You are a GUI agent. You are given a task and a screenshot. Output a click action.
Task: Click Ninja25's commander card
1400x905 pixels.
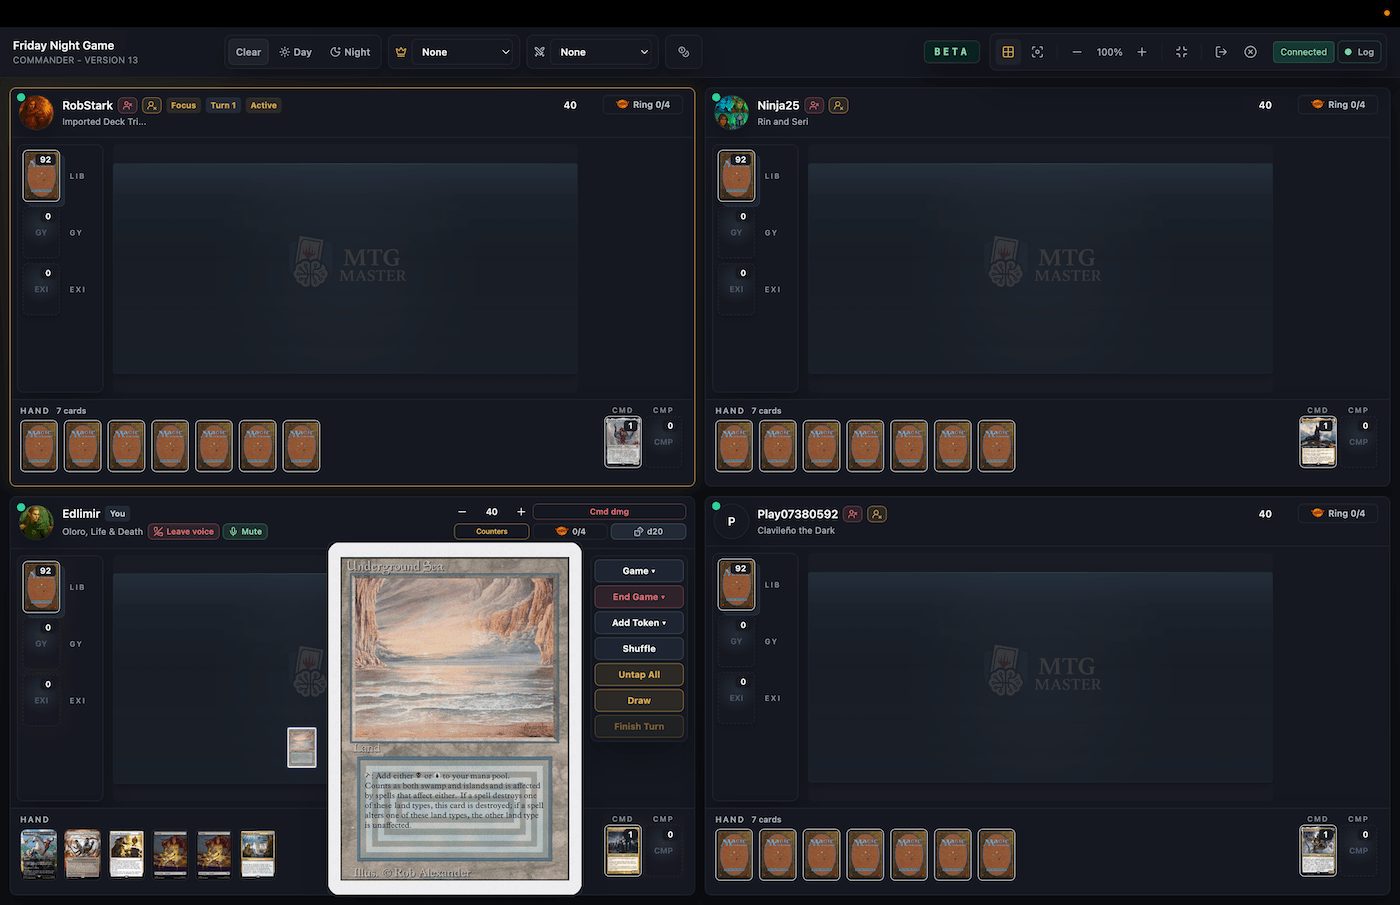[x=1318, y=442]
